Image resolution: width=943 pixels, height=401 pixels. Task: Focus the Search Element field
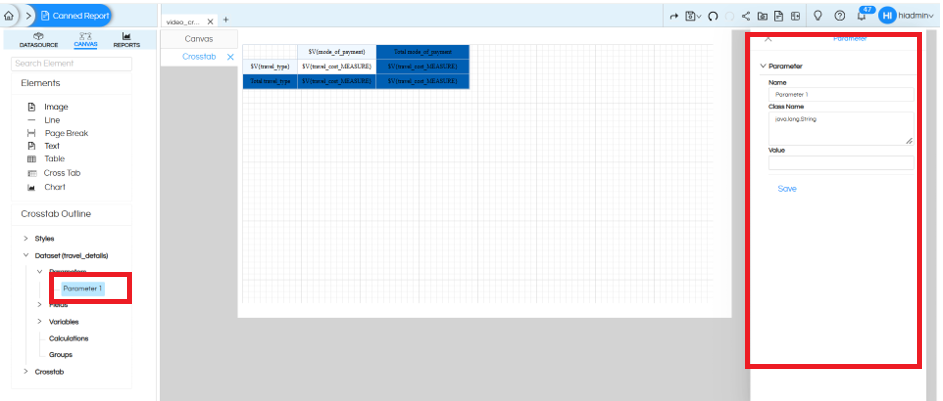click(x=72, y=64)
